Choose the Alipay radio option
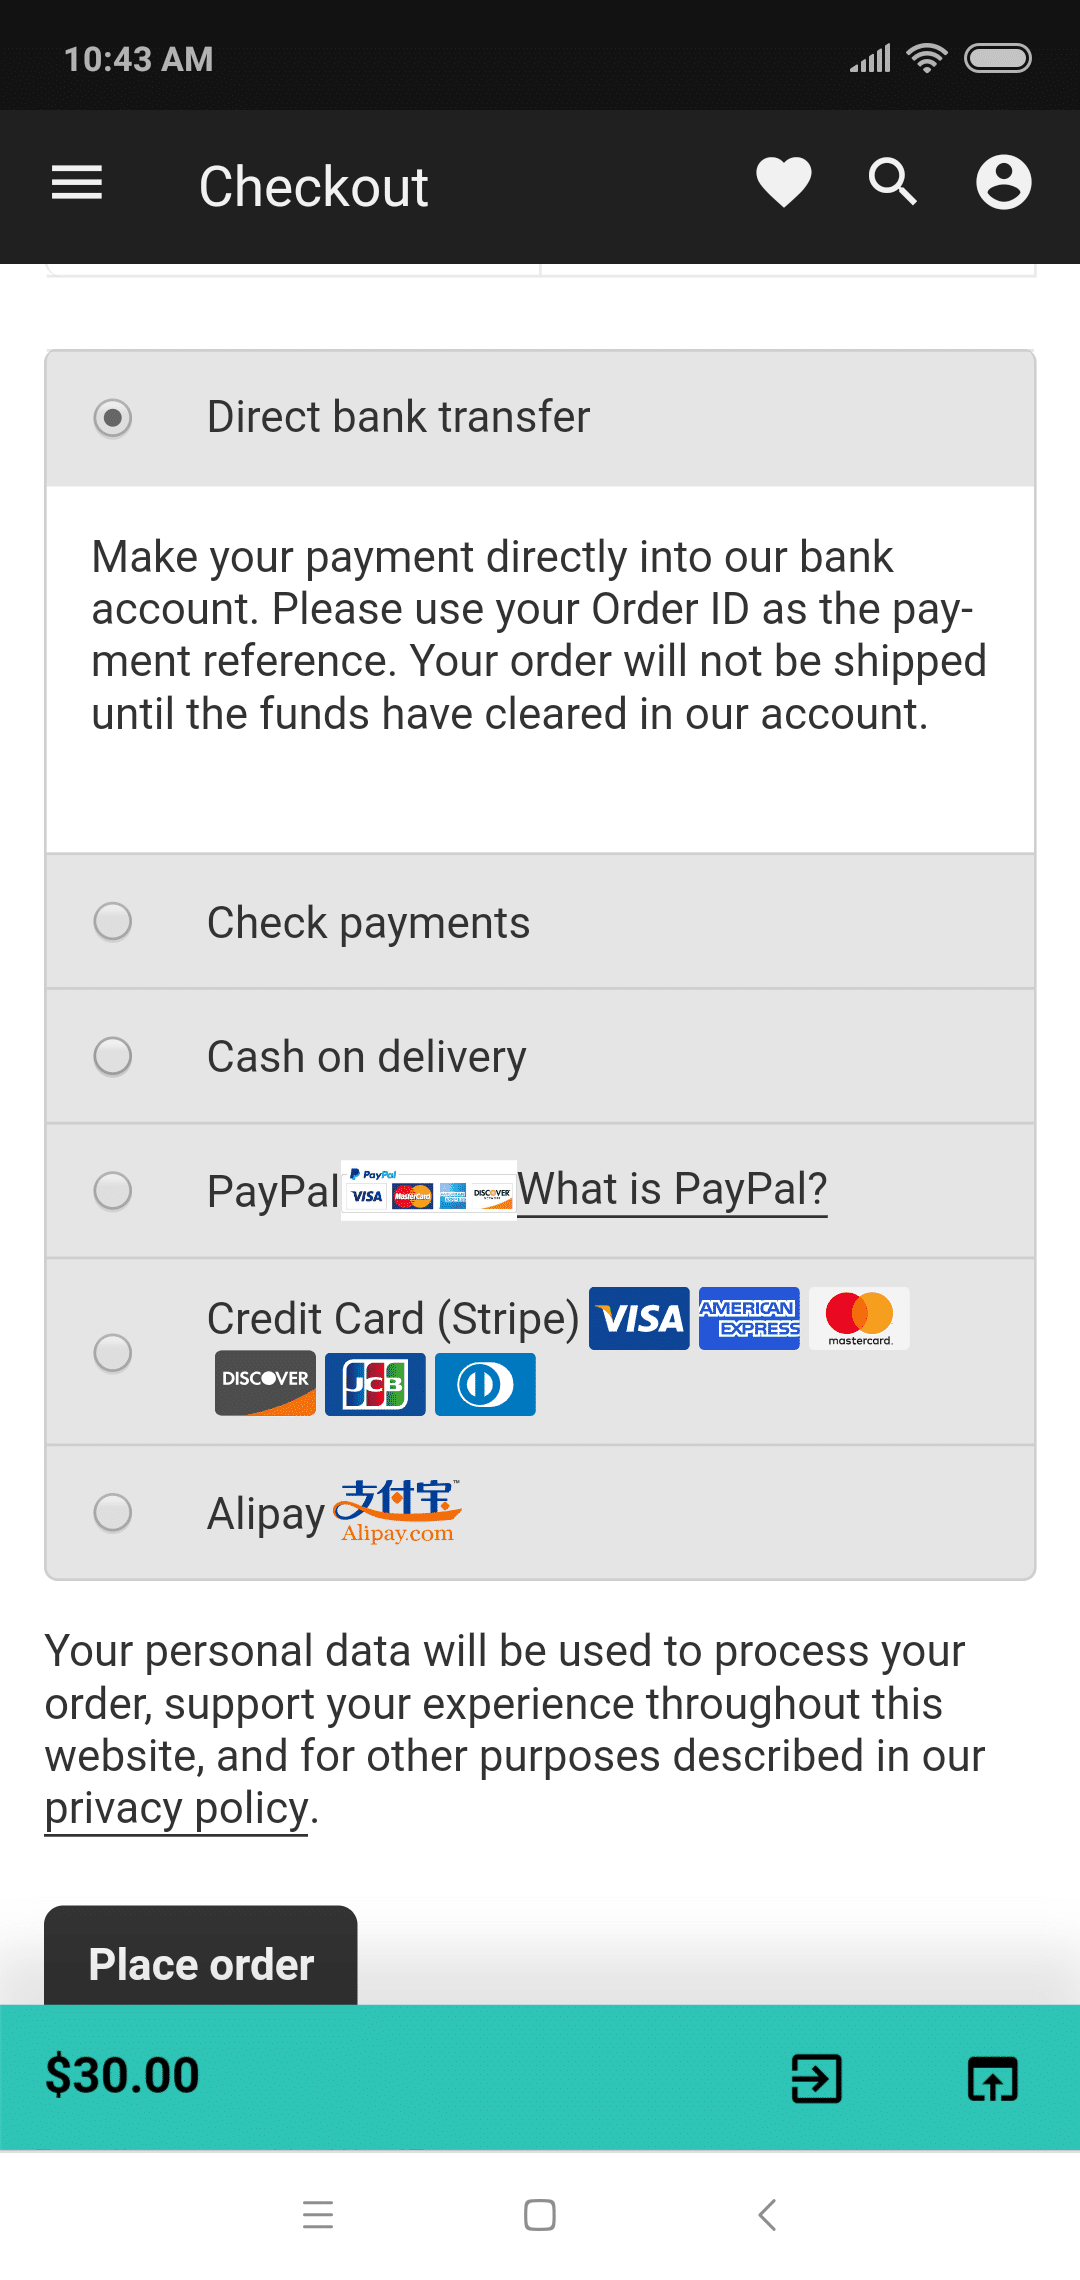 [x=113, y=1512]
